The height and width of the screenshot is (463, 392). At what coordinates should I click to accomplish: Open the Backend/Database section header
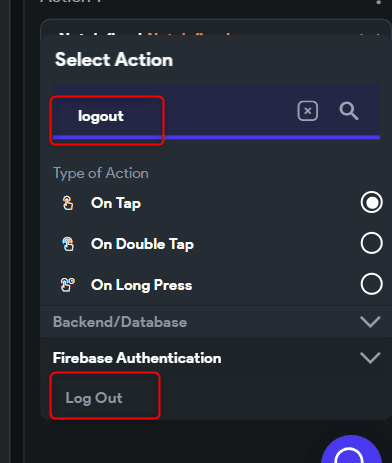coord(216,322)
